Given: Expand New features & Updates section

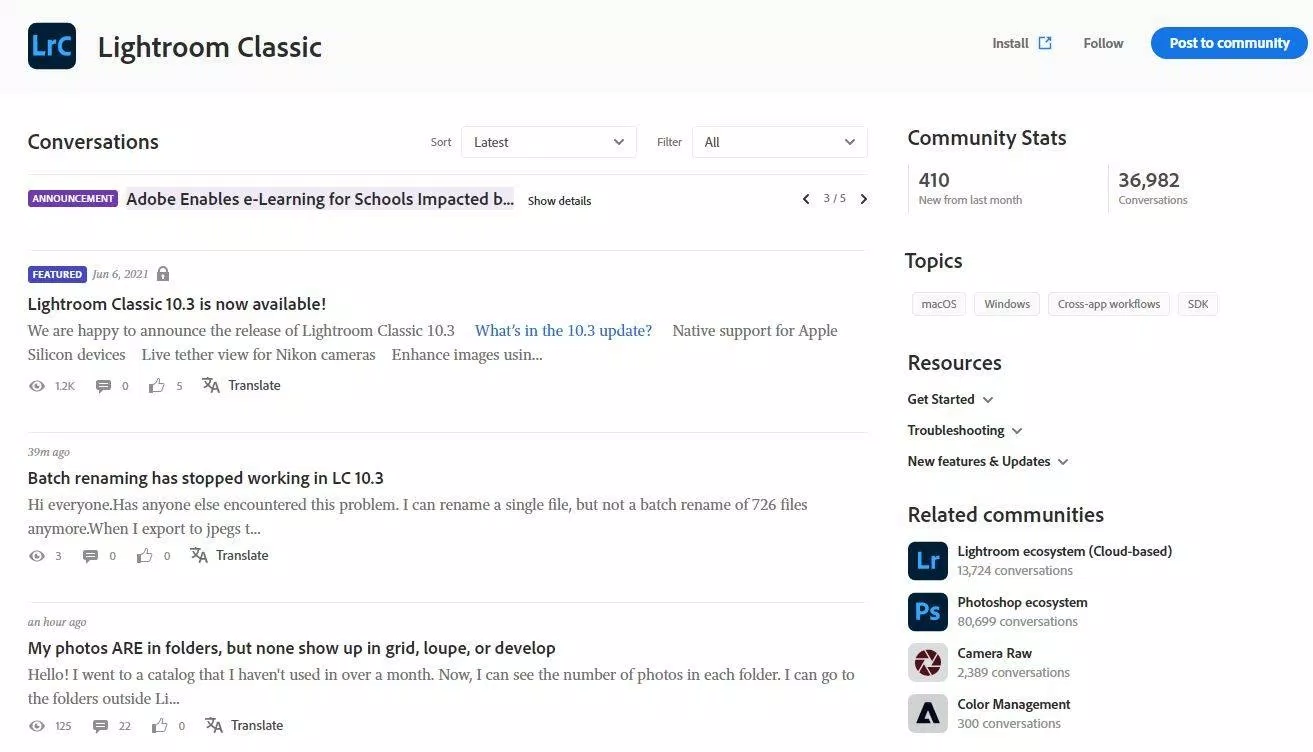Looking at the screenshot, I should tap(988, 461).
